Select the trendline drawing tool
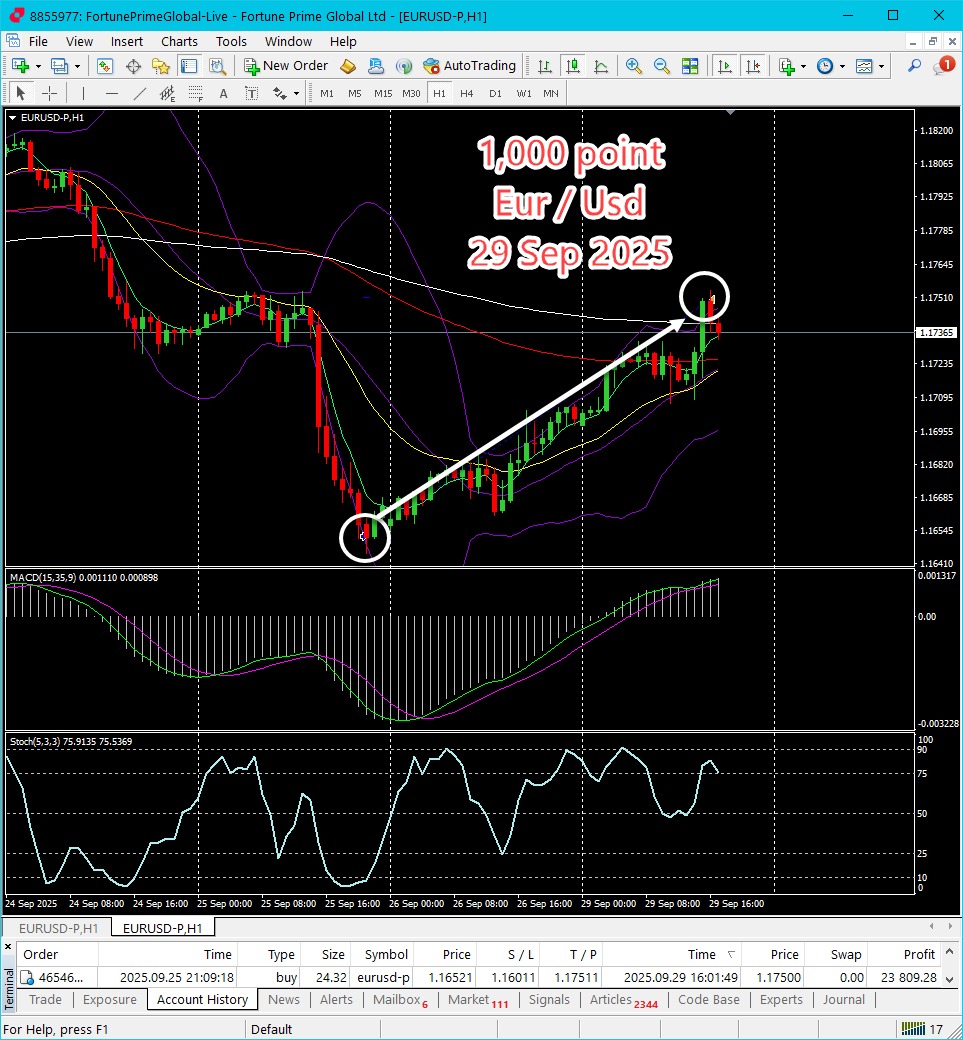Screen dimensions: 963x1040 (140, 93)
